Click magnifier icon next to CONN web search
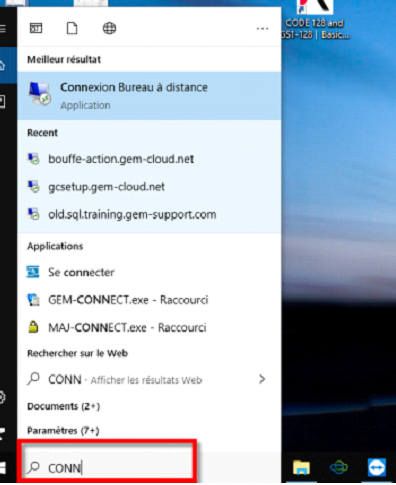 click(x=33, y=379)
